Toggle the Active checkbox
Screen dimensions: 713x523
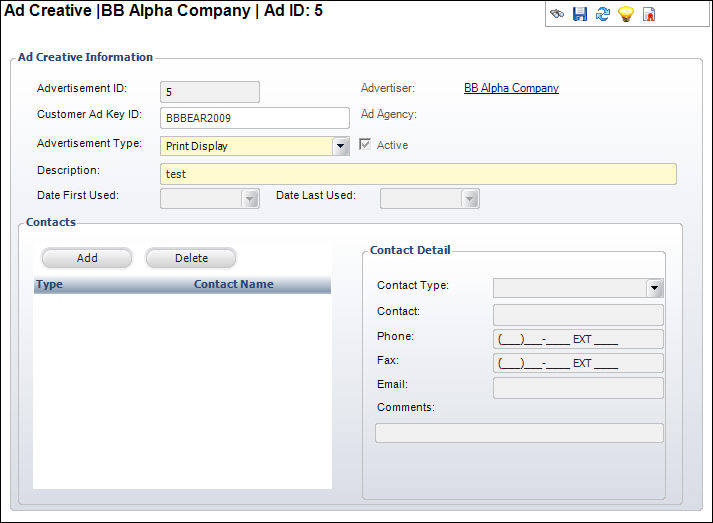(365, 145)
